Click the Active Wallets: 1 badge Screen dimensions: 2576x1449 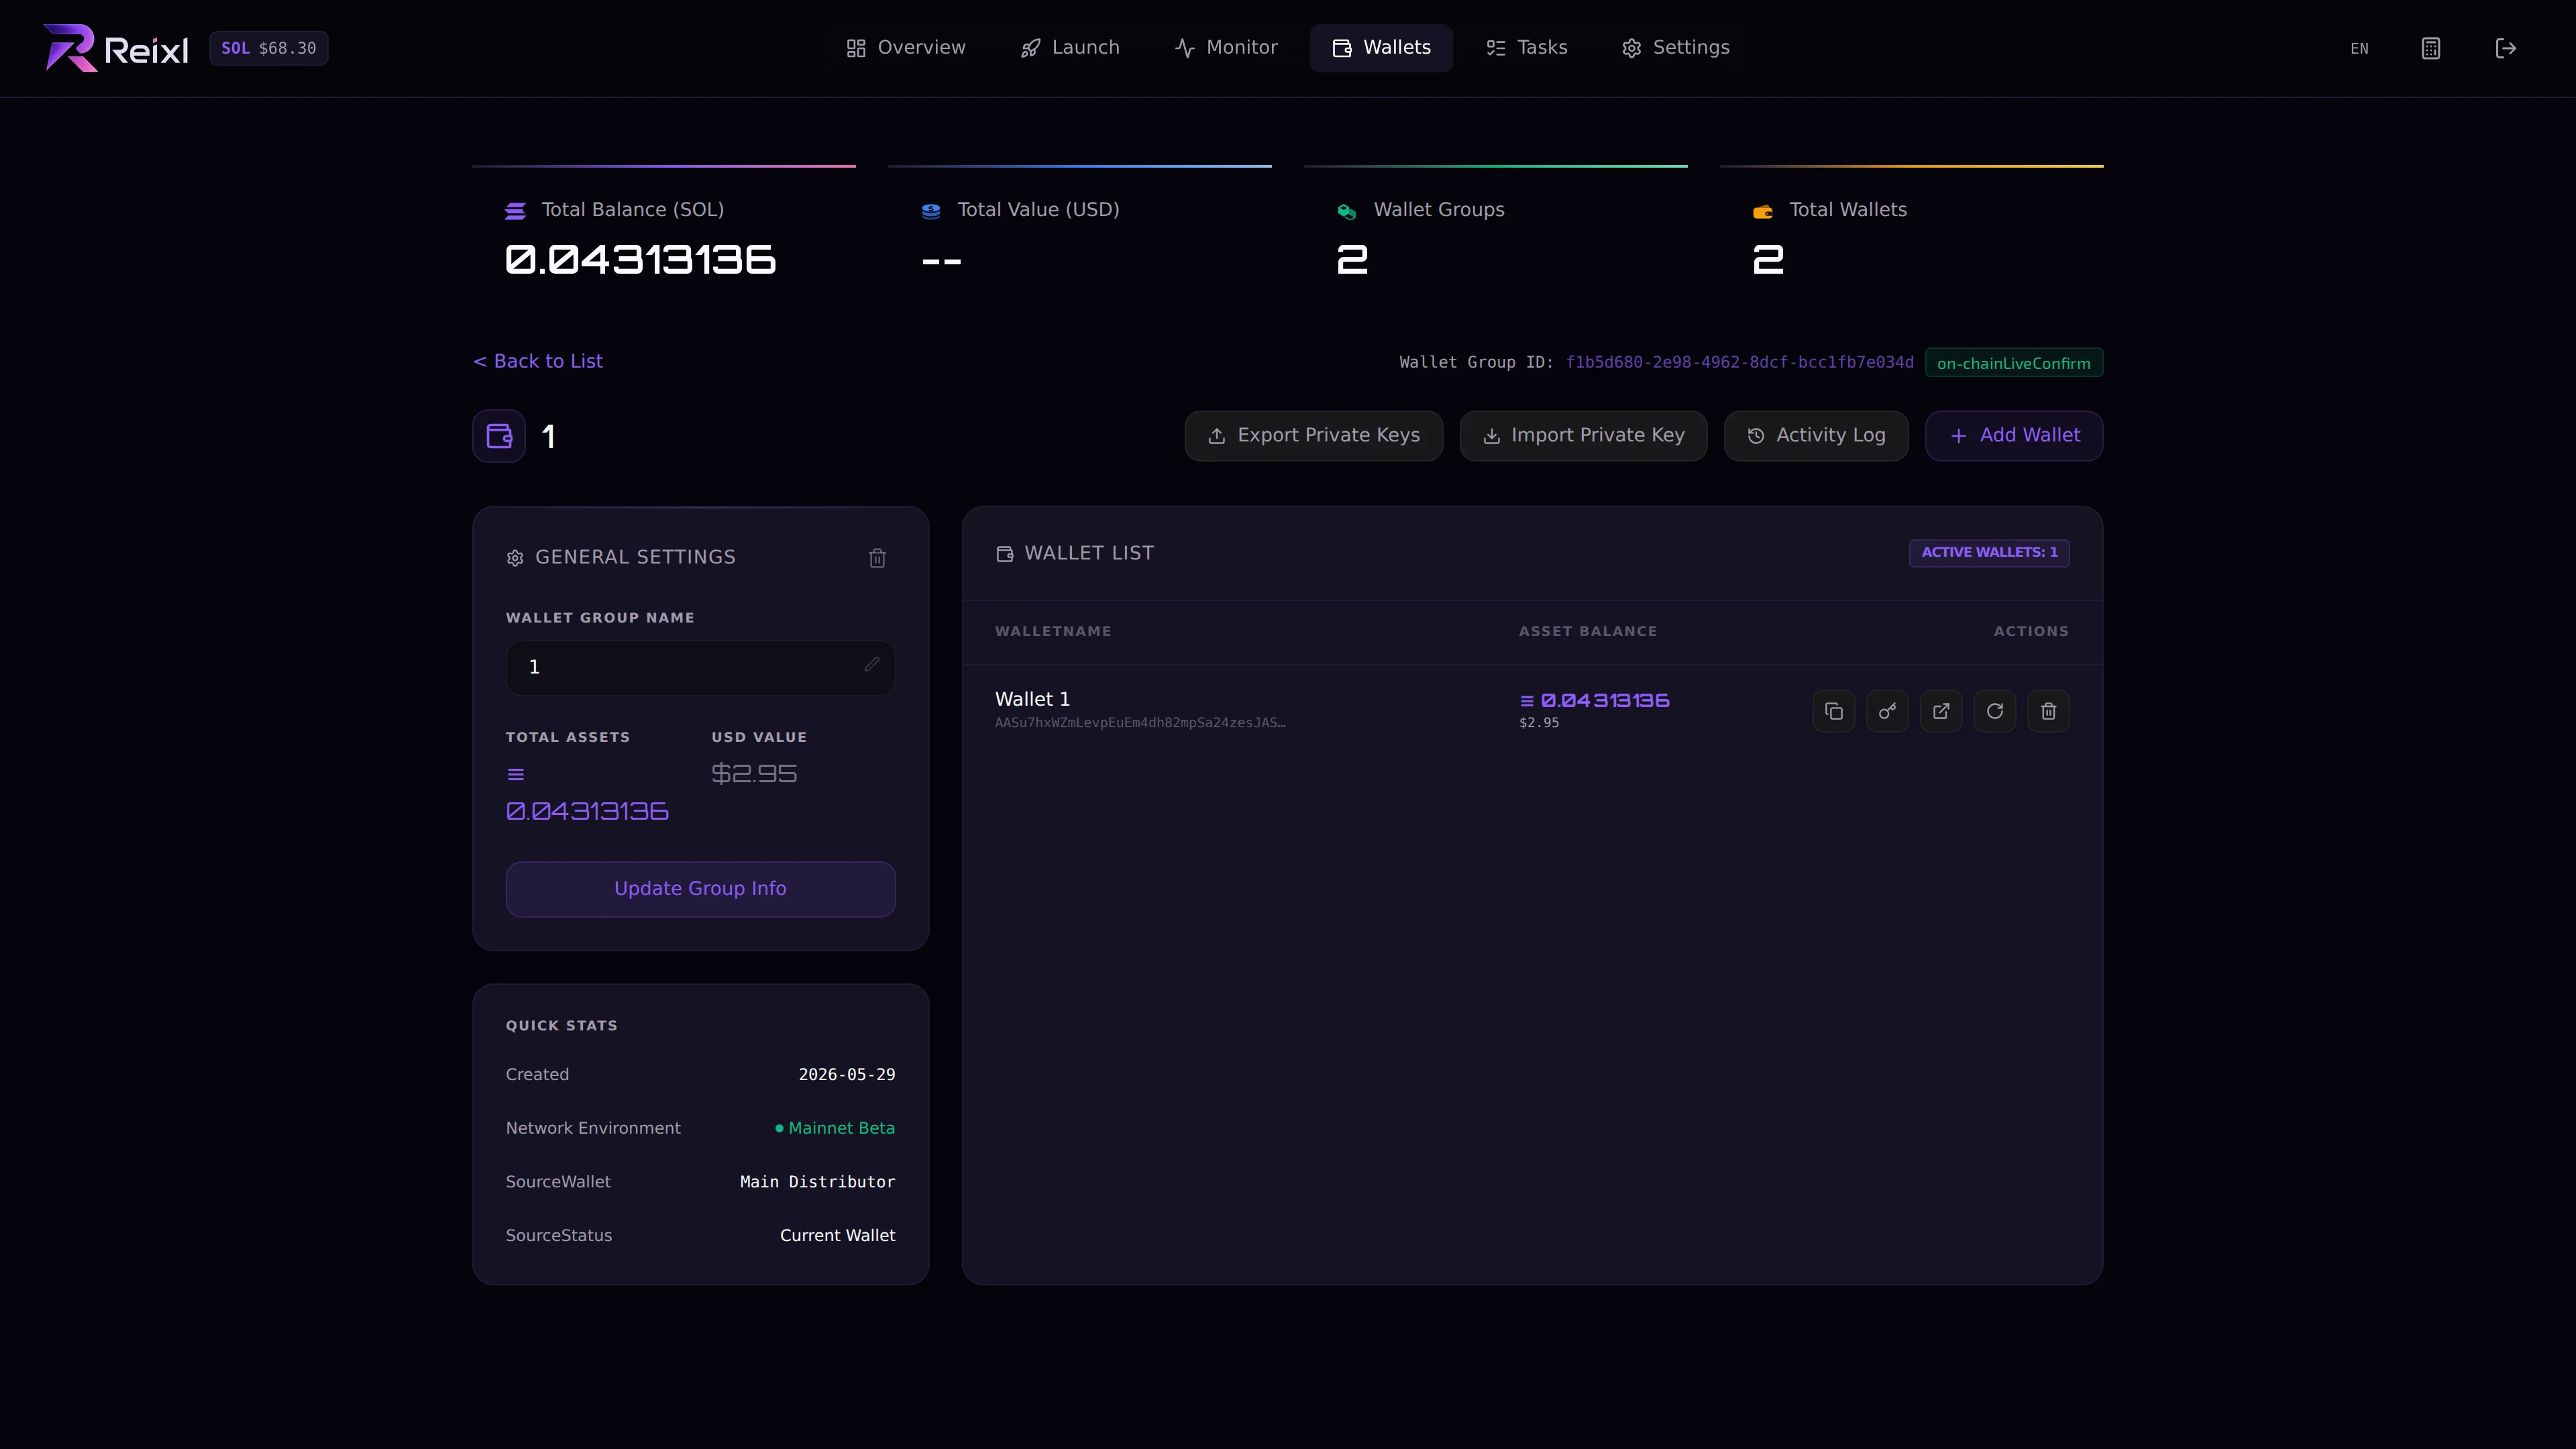pyautogui.click(x=1989, y=552)
